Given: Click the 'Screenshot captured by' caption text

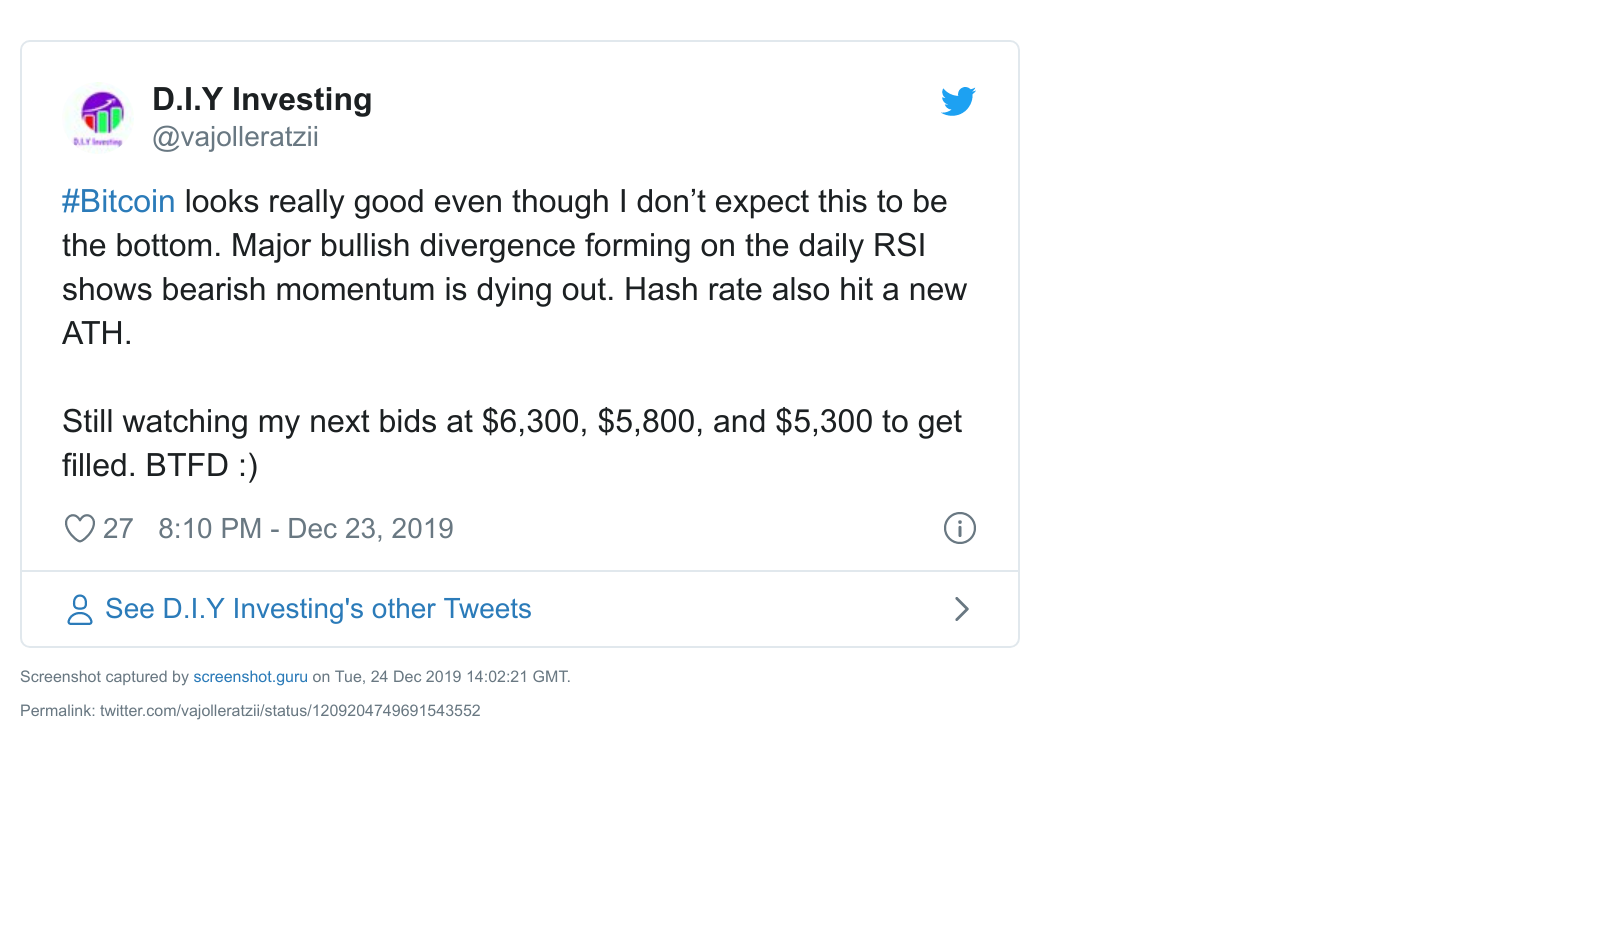Looking at the screenshot, I should click(x=104, y=677).
